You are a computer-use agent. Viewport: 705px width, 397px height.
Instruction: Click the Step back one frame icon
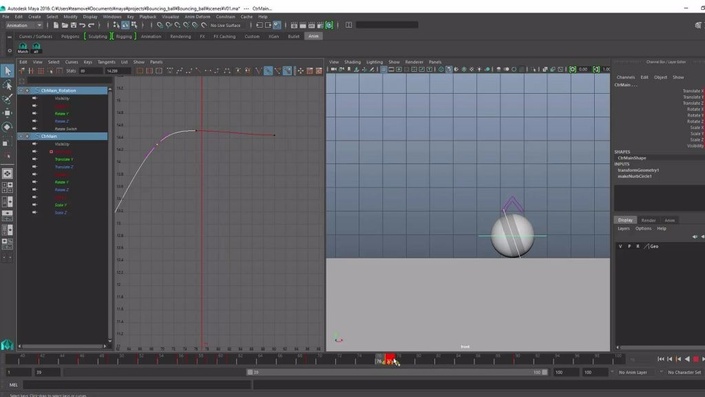669,359
